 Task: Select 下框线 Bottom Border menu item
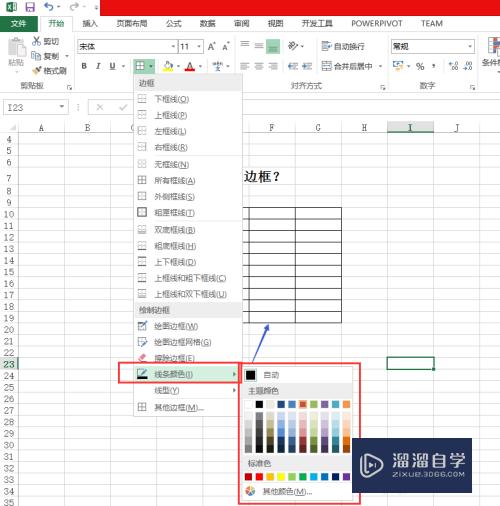(x=187, y=99)
